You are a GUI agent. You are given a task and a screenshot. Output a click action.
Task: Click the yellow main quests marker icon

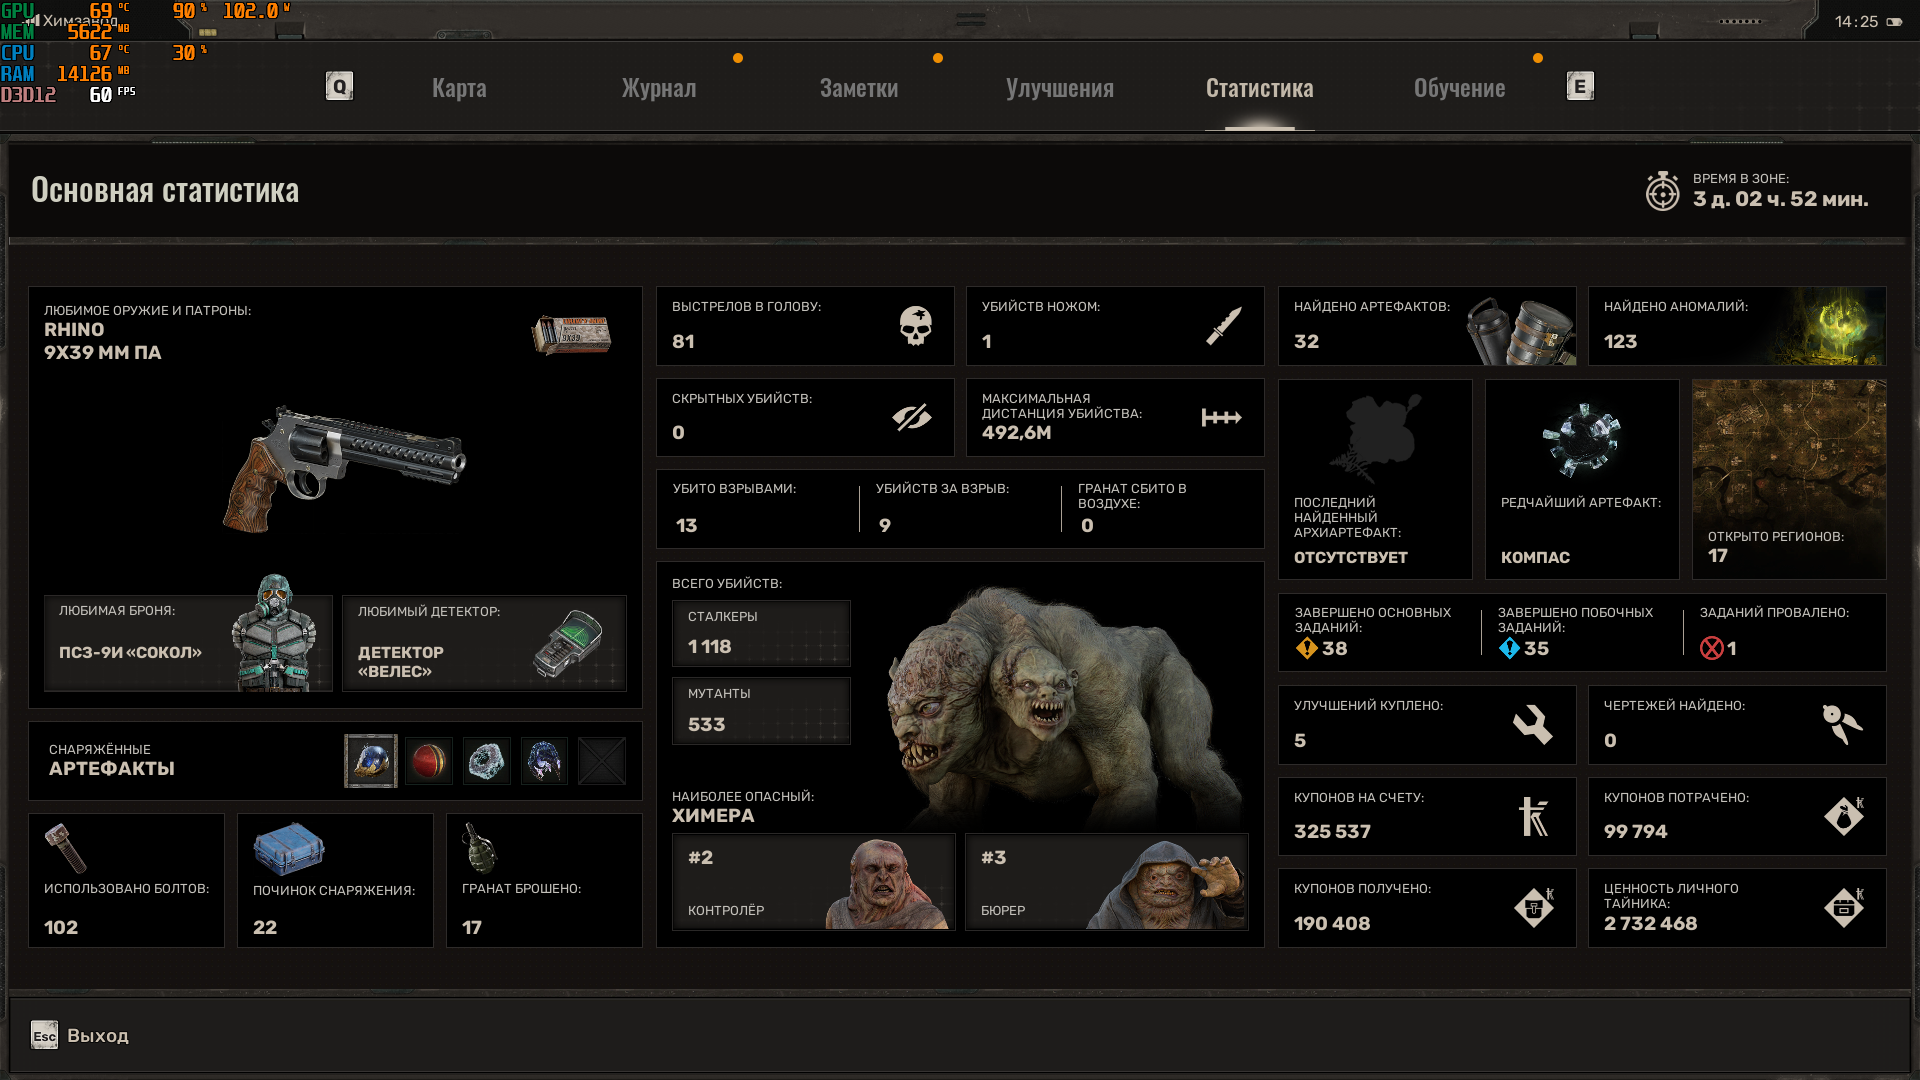click(1306, 648)
